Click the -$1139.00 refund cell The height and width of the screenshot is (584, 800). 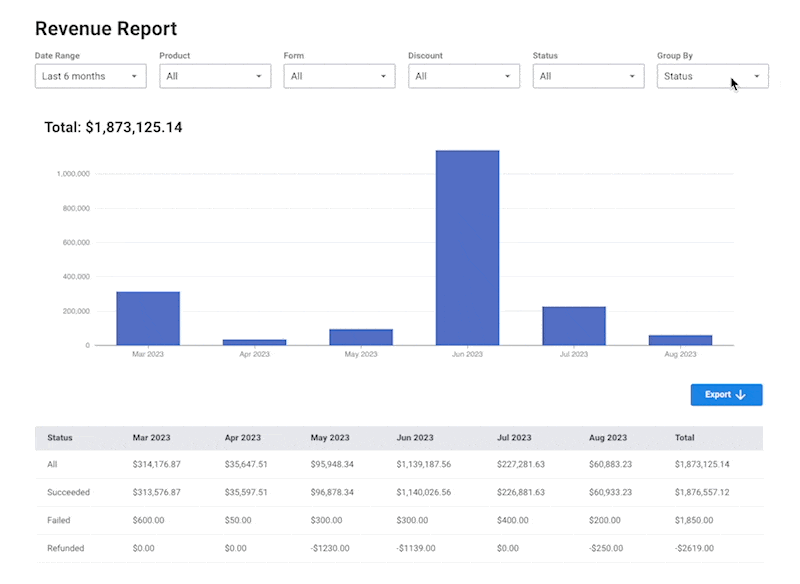[x=416, y=548]
